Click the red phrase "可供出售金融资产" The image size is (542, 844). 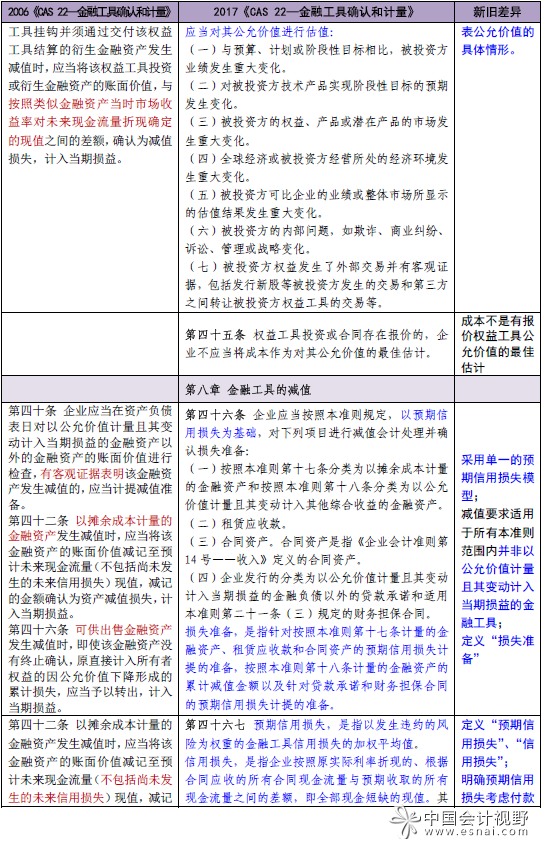123,629
